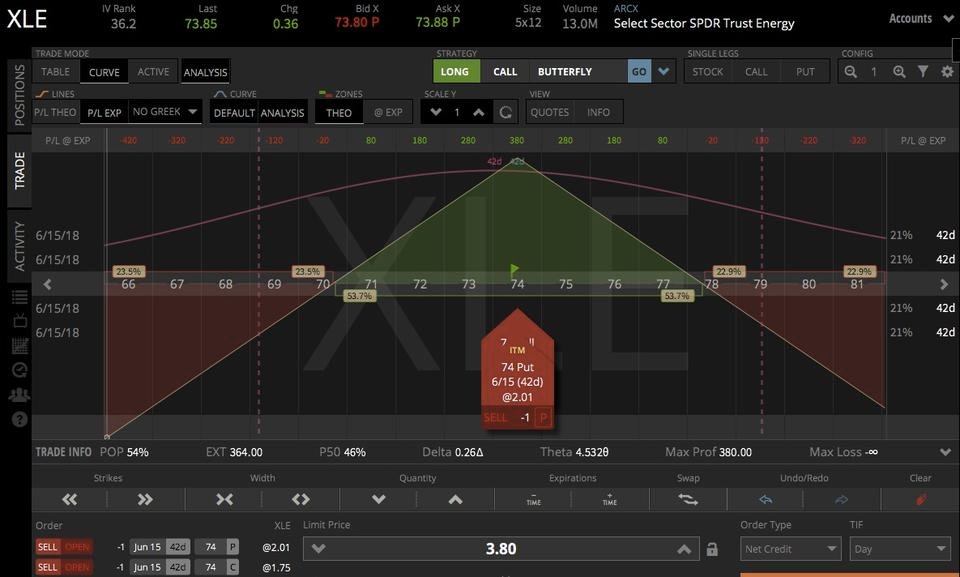The width and height of the screenshot is (960, 577).
Task: Click the green flag price marker
Action: 514,270
